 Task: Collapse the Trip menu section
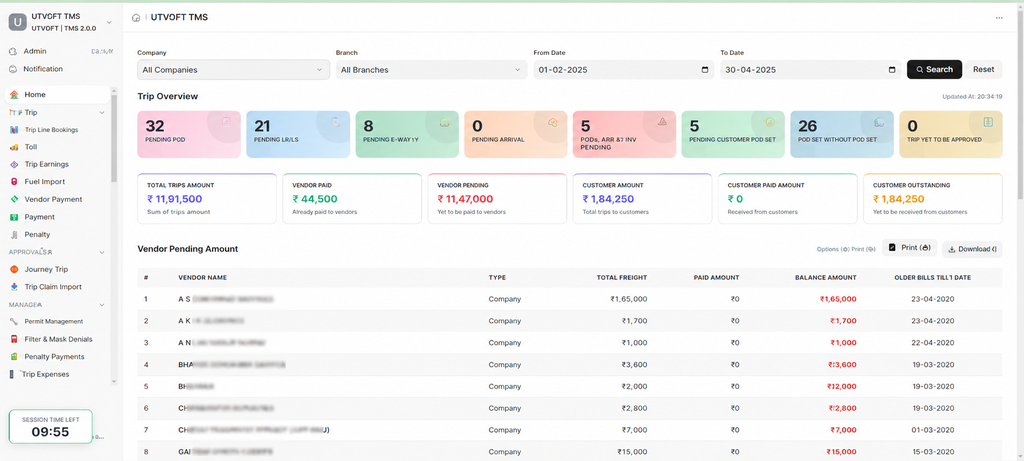[102, 112]
